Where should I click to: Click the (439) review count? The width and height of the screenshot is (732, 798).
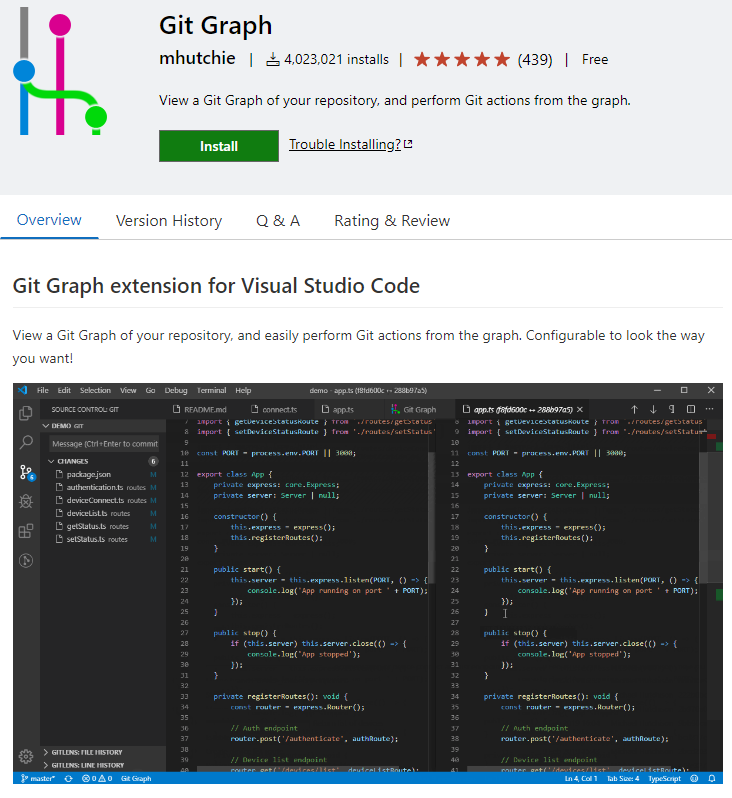[535, 60]
